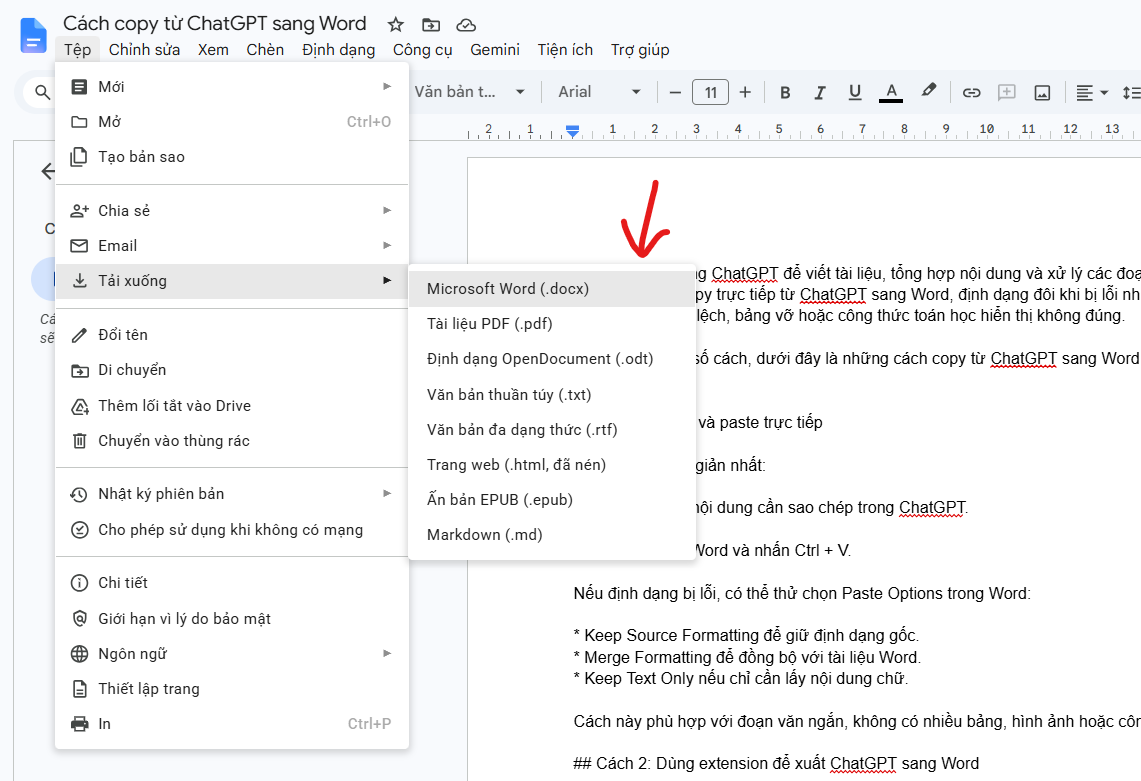
Task: Select Chuyển vào thùng rác
Action: click(x=231, y=440)
